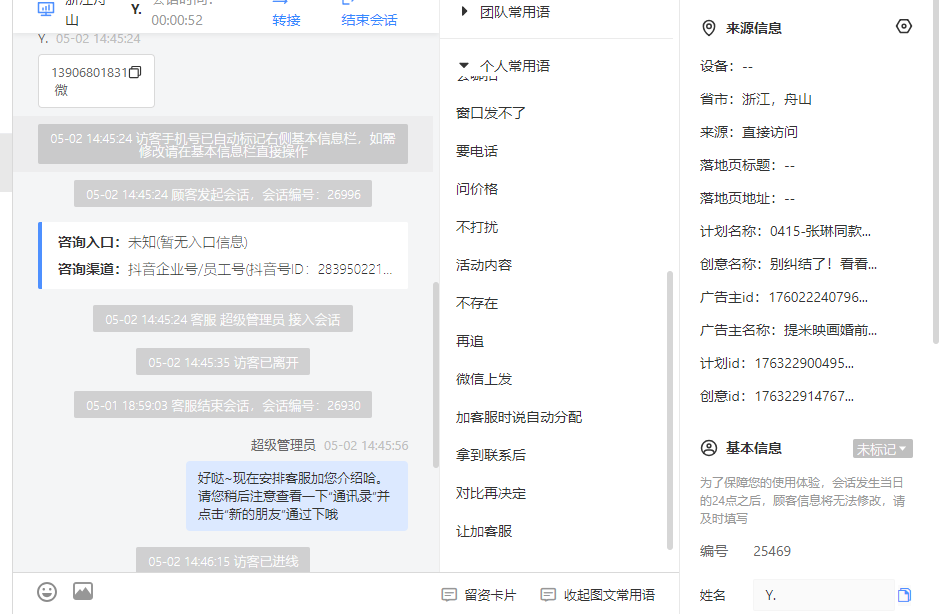This screenshot has width=939, height=614.
Task: Click the 广告主名称 提米映画 value
Action: tap(831, 330)
